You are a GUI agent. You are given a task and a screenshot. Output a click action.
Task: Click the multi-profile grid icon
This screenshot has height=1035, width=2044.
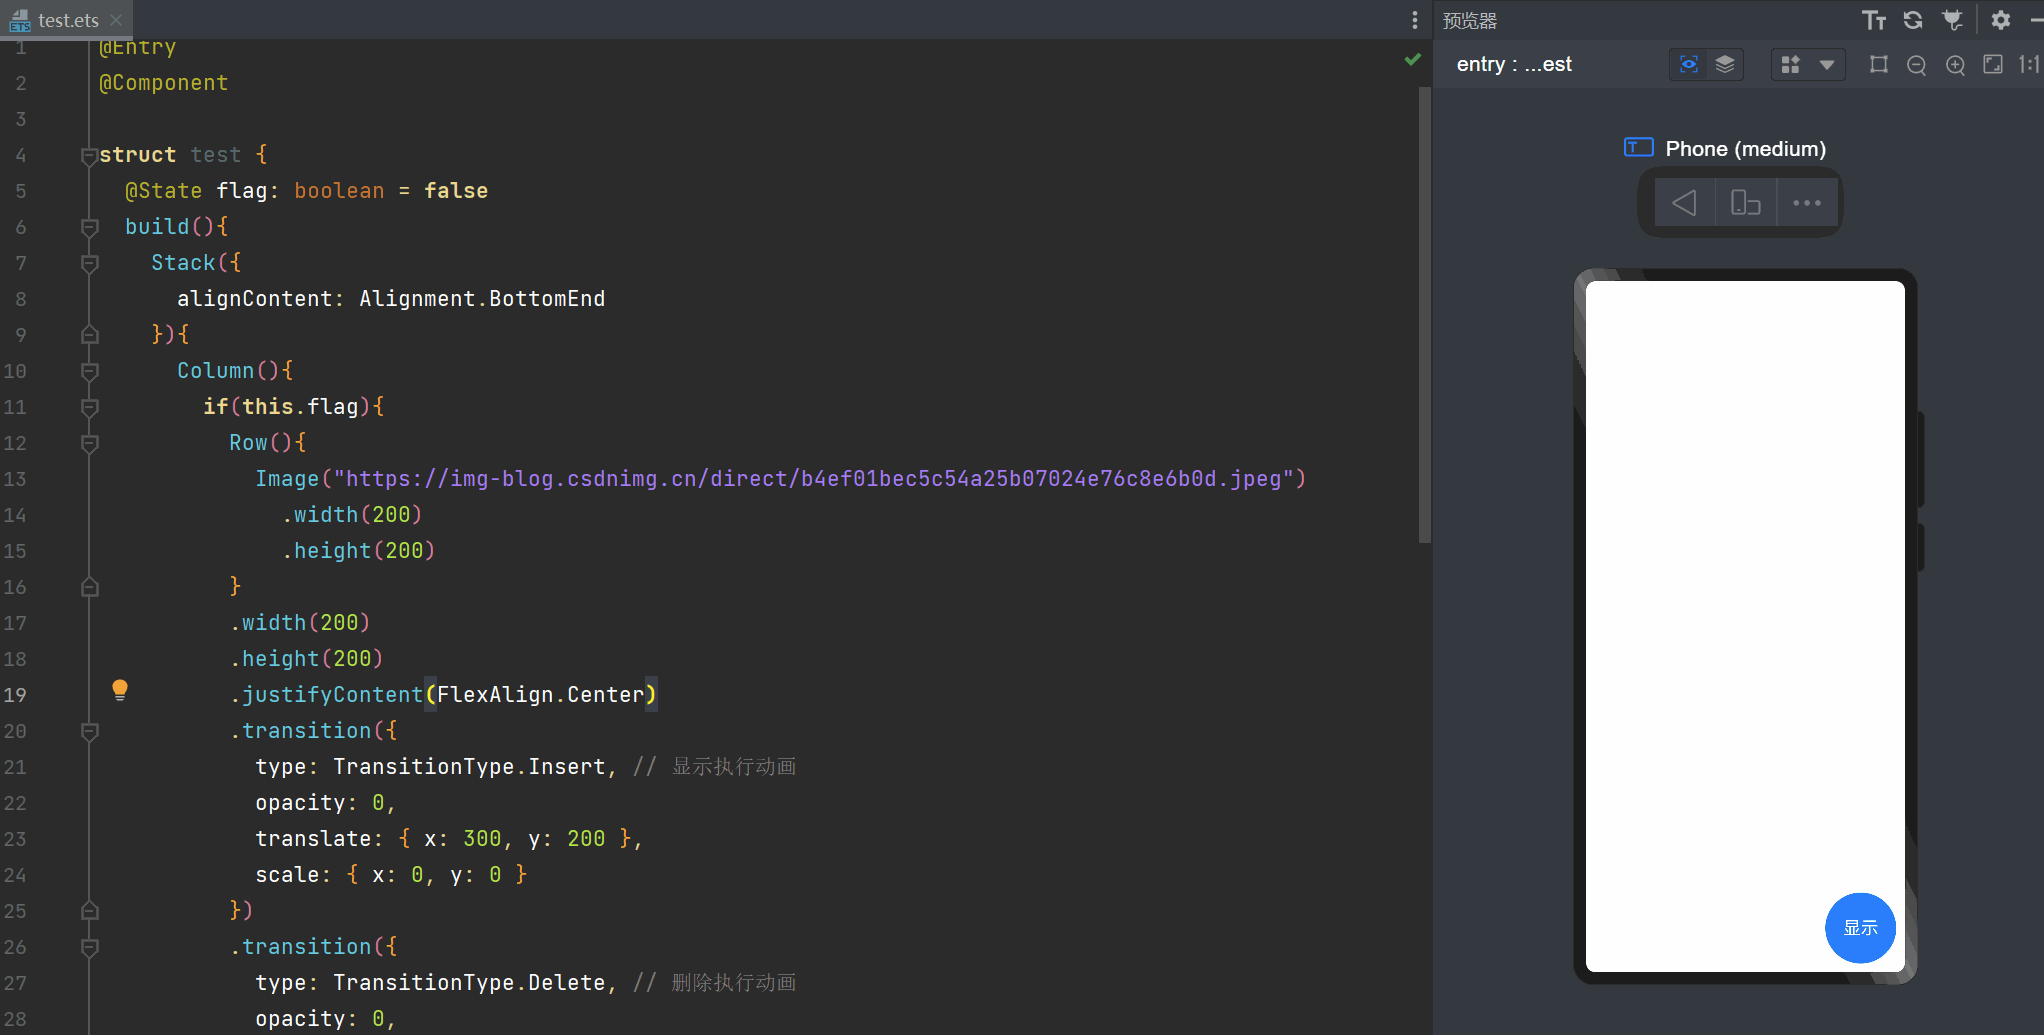(x=1791, y=64)
